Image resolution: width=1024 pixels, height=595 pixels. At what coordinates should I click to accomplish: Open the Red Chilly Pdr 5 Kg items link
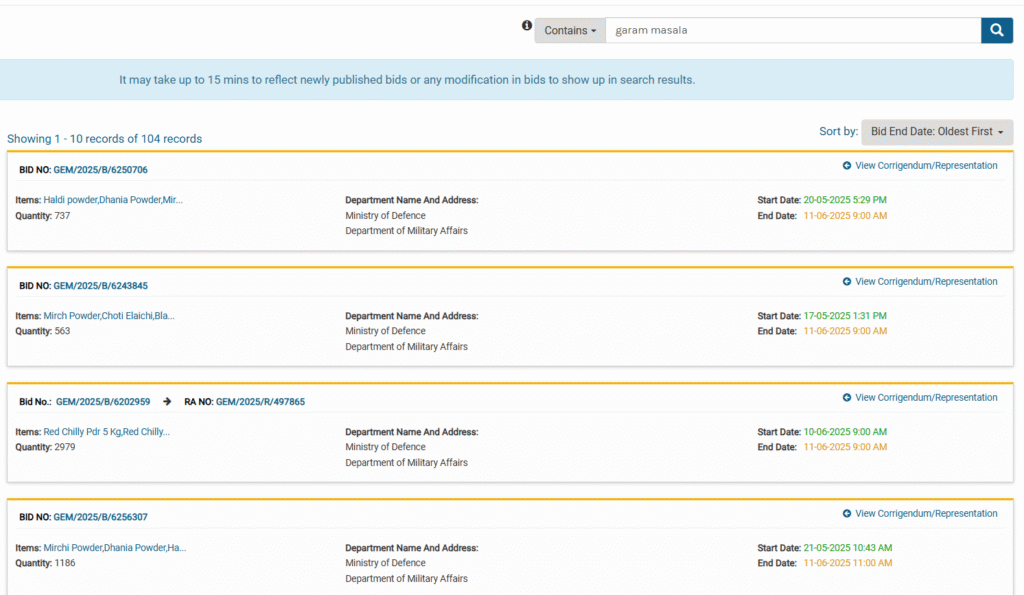(106, 432)
